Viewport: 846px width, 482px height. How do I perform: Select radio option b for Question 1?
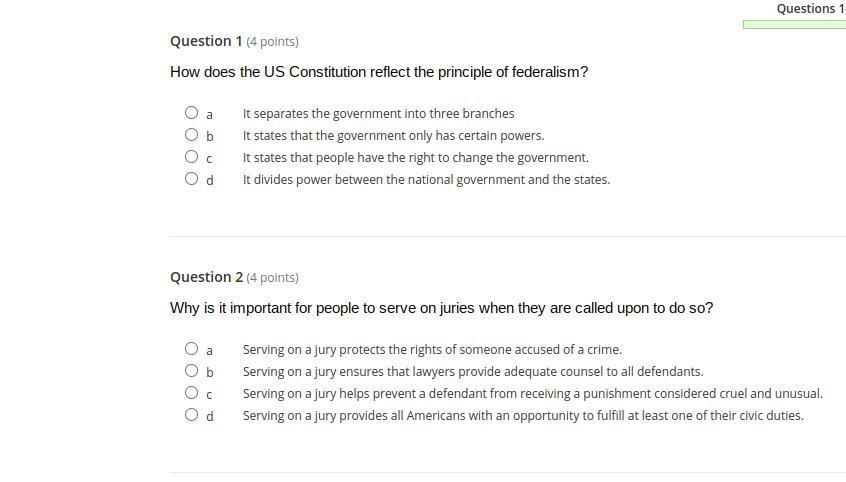[192, 135]
